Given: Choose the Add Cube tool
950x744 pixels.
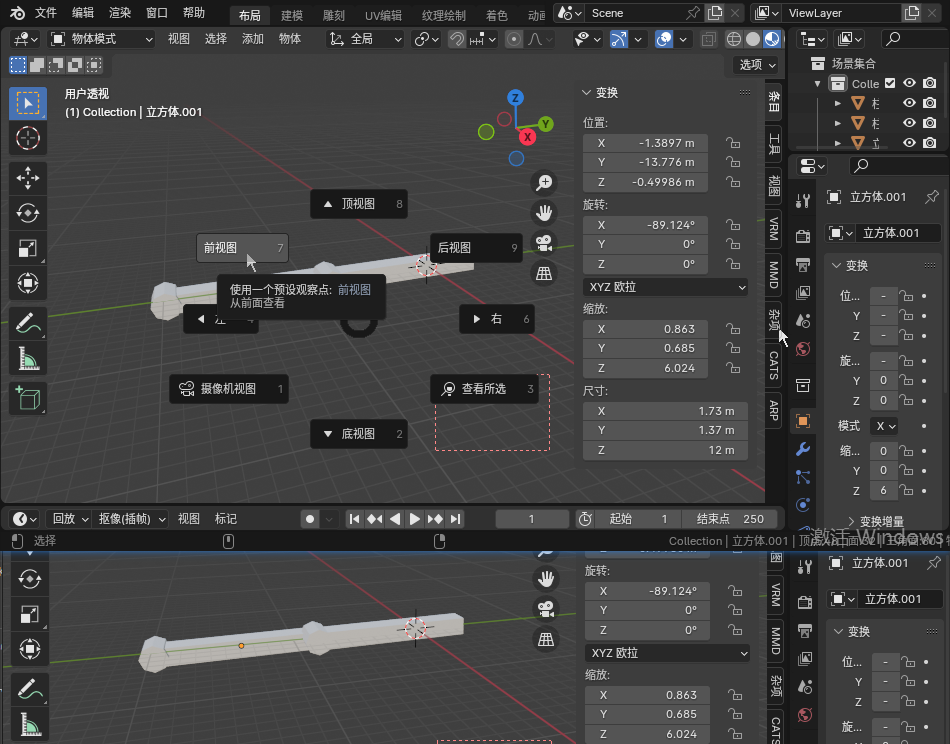Looking at the screenshot, I should pyautogui.click(x=28, y=398).
